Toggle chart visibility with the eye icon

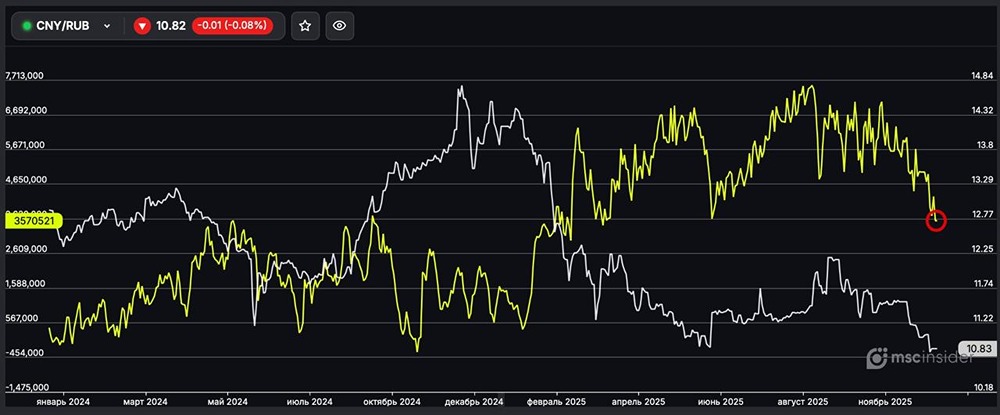click(x=339, y=25)
